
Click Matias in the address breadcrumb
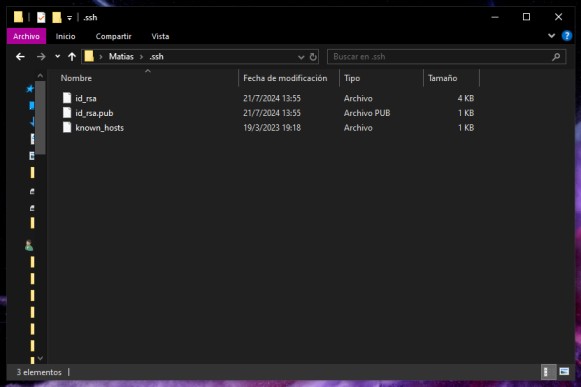(121, 57)
